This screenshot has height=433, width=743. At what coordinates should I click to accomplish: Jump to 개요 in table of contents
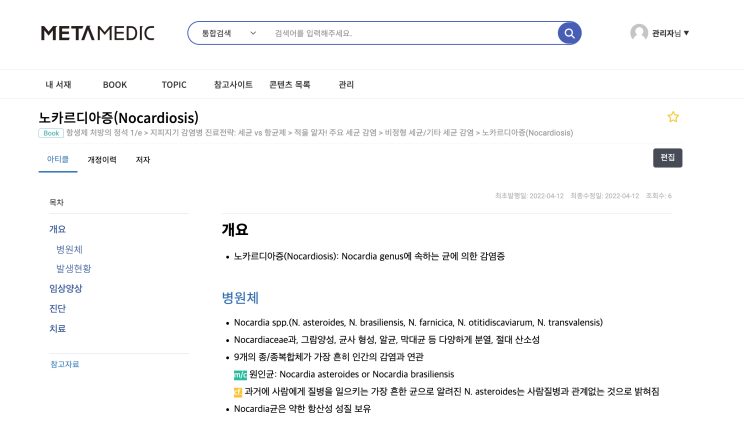pos(57,229)
